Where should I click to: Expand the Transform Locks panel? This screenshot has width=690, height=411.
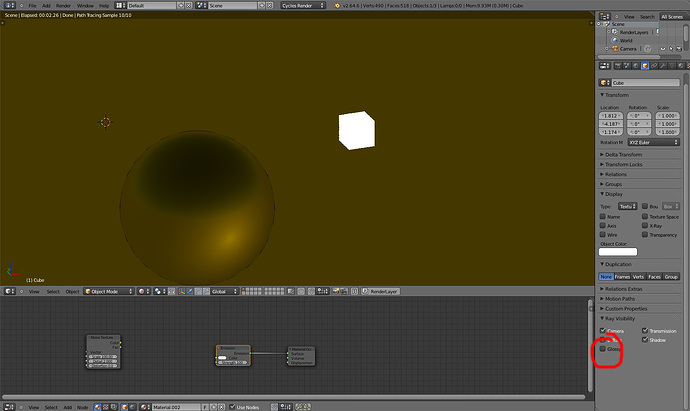click(621, 164)
